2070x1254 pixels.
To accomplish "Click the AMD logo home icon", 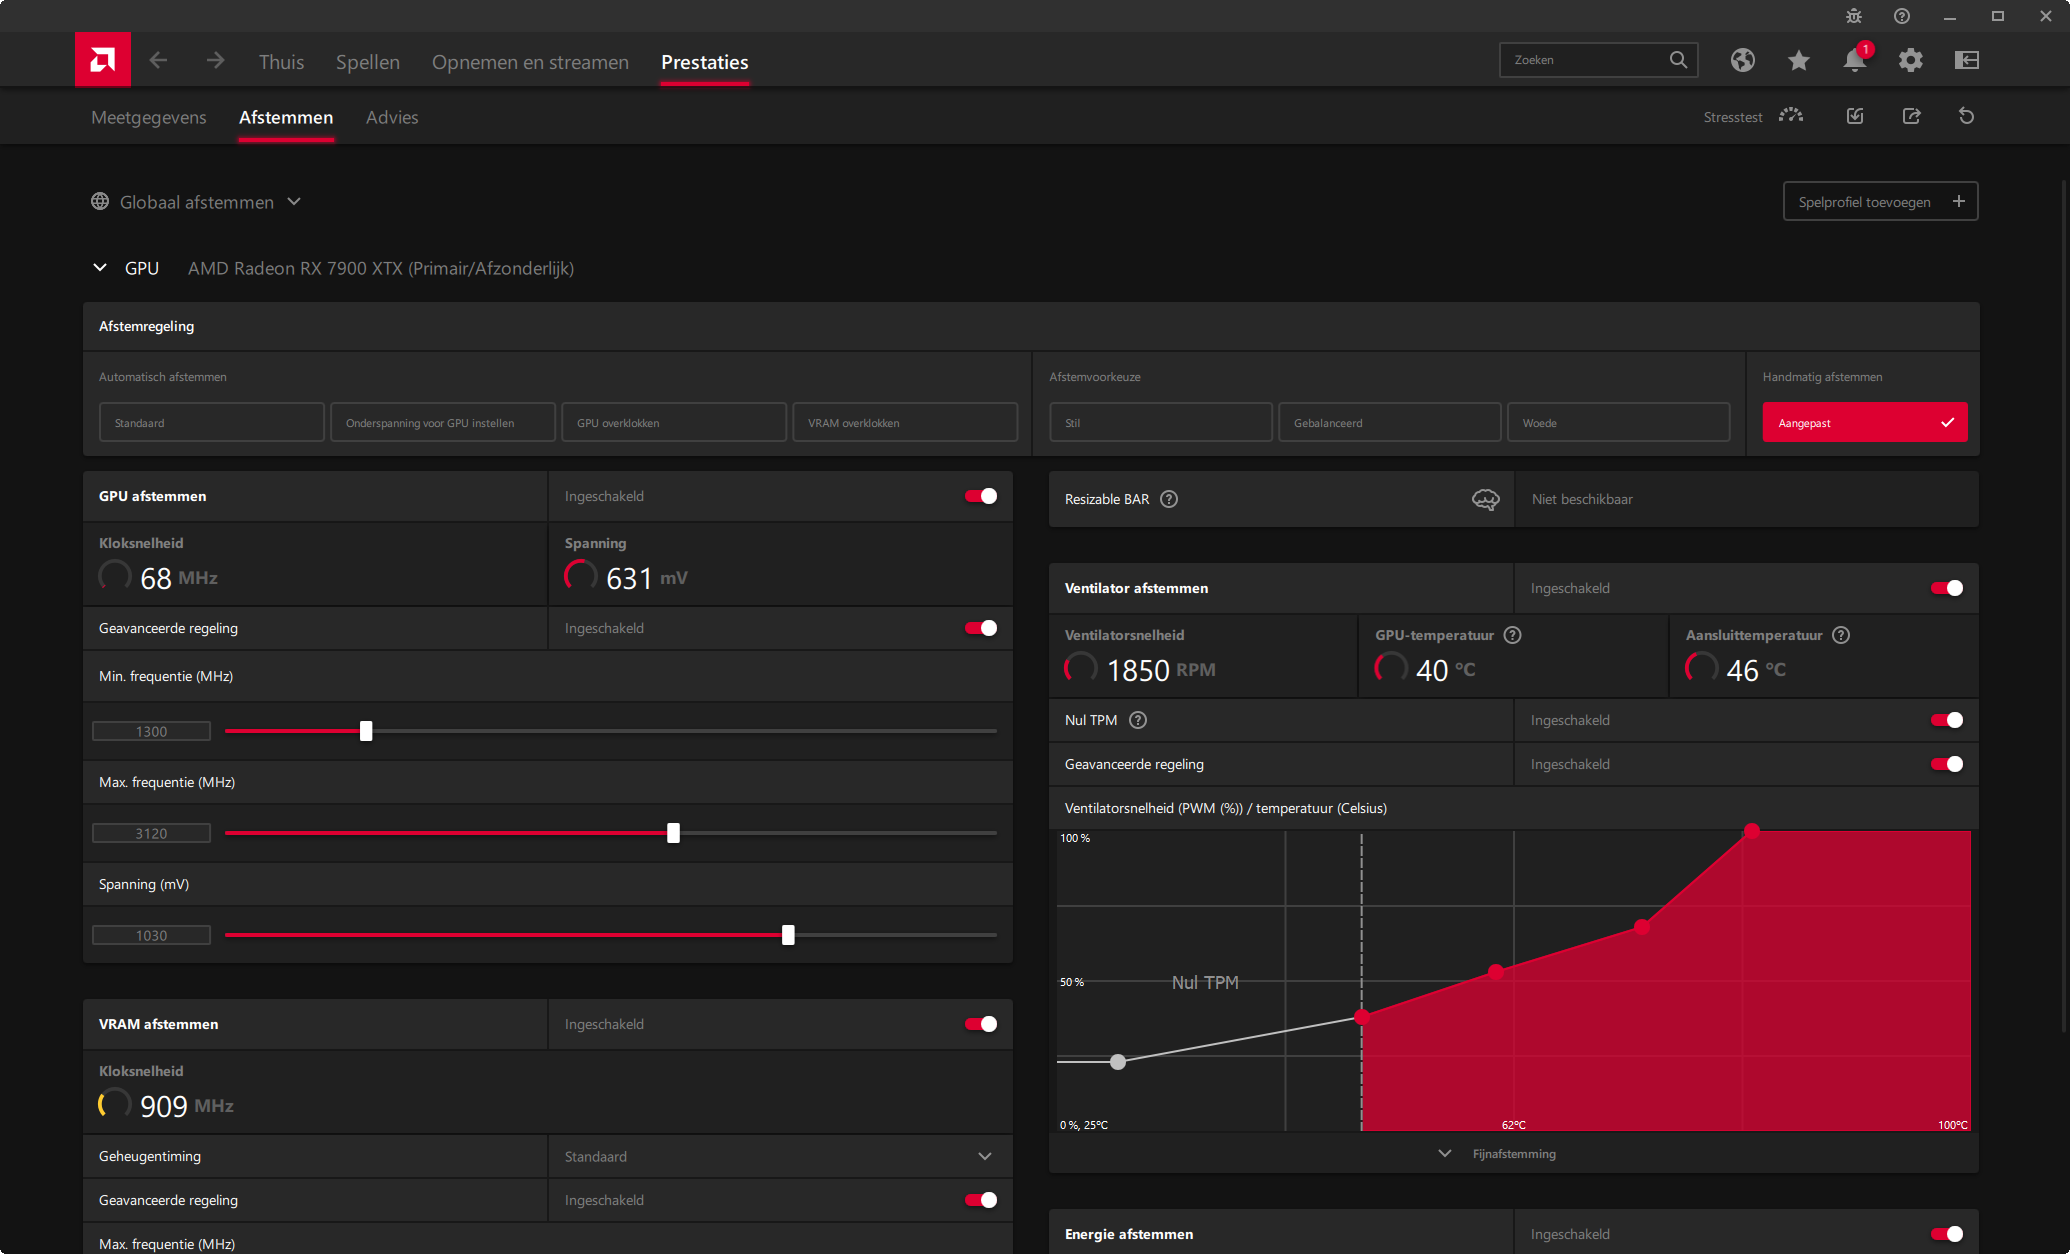I will tap(103, 60).
